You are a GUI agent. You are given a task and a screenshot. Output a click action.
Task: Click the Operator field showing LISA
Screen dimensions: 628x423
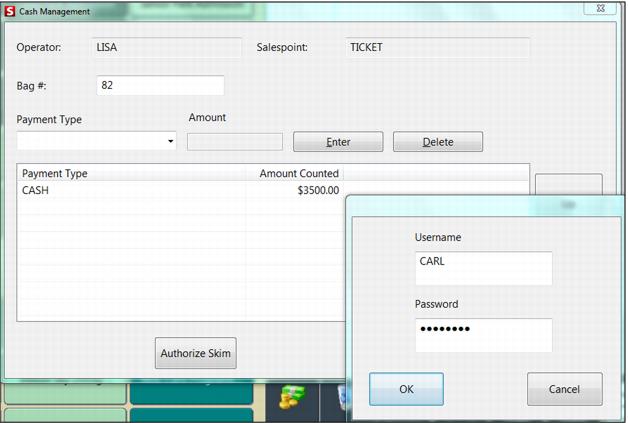coord(166,47)
